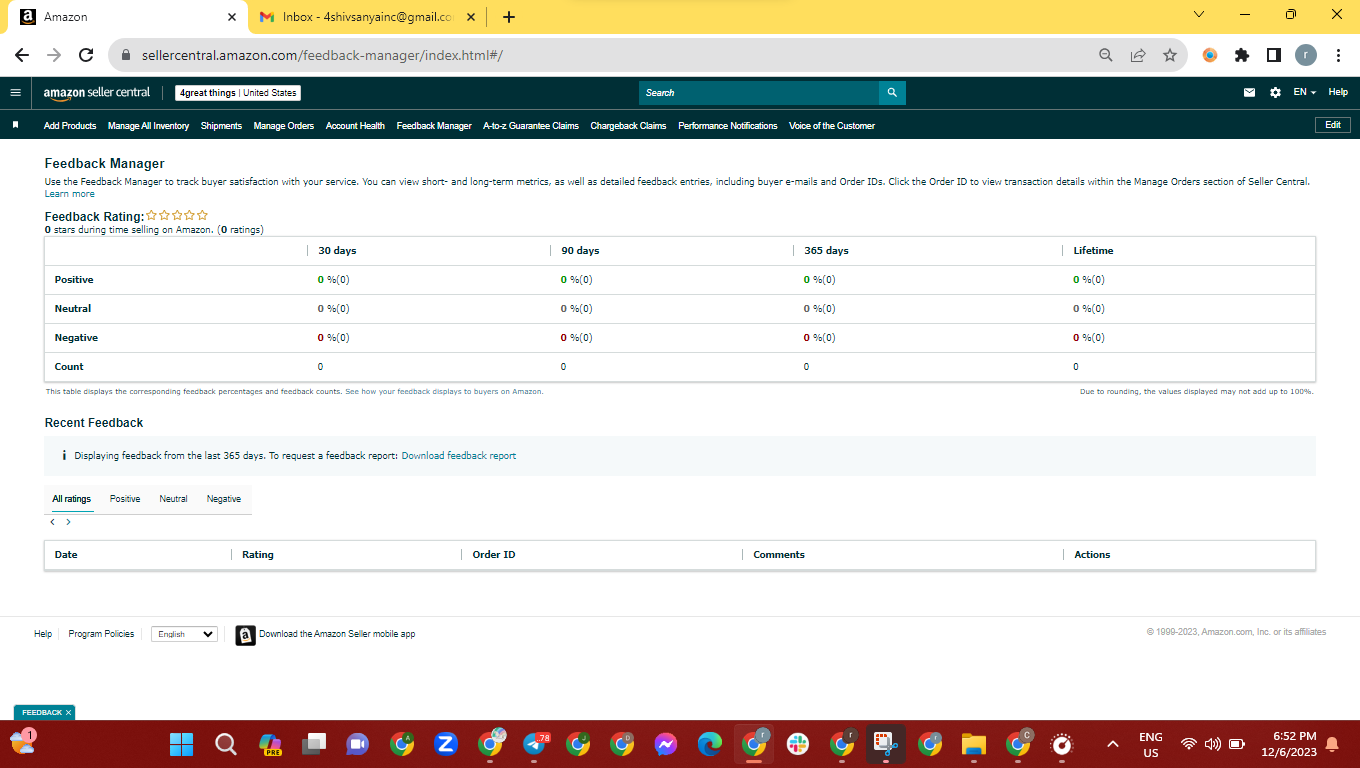Click the Edit navigation button
The height and width of the screenshot is (768, 1360).
(x=1333, y=125)
